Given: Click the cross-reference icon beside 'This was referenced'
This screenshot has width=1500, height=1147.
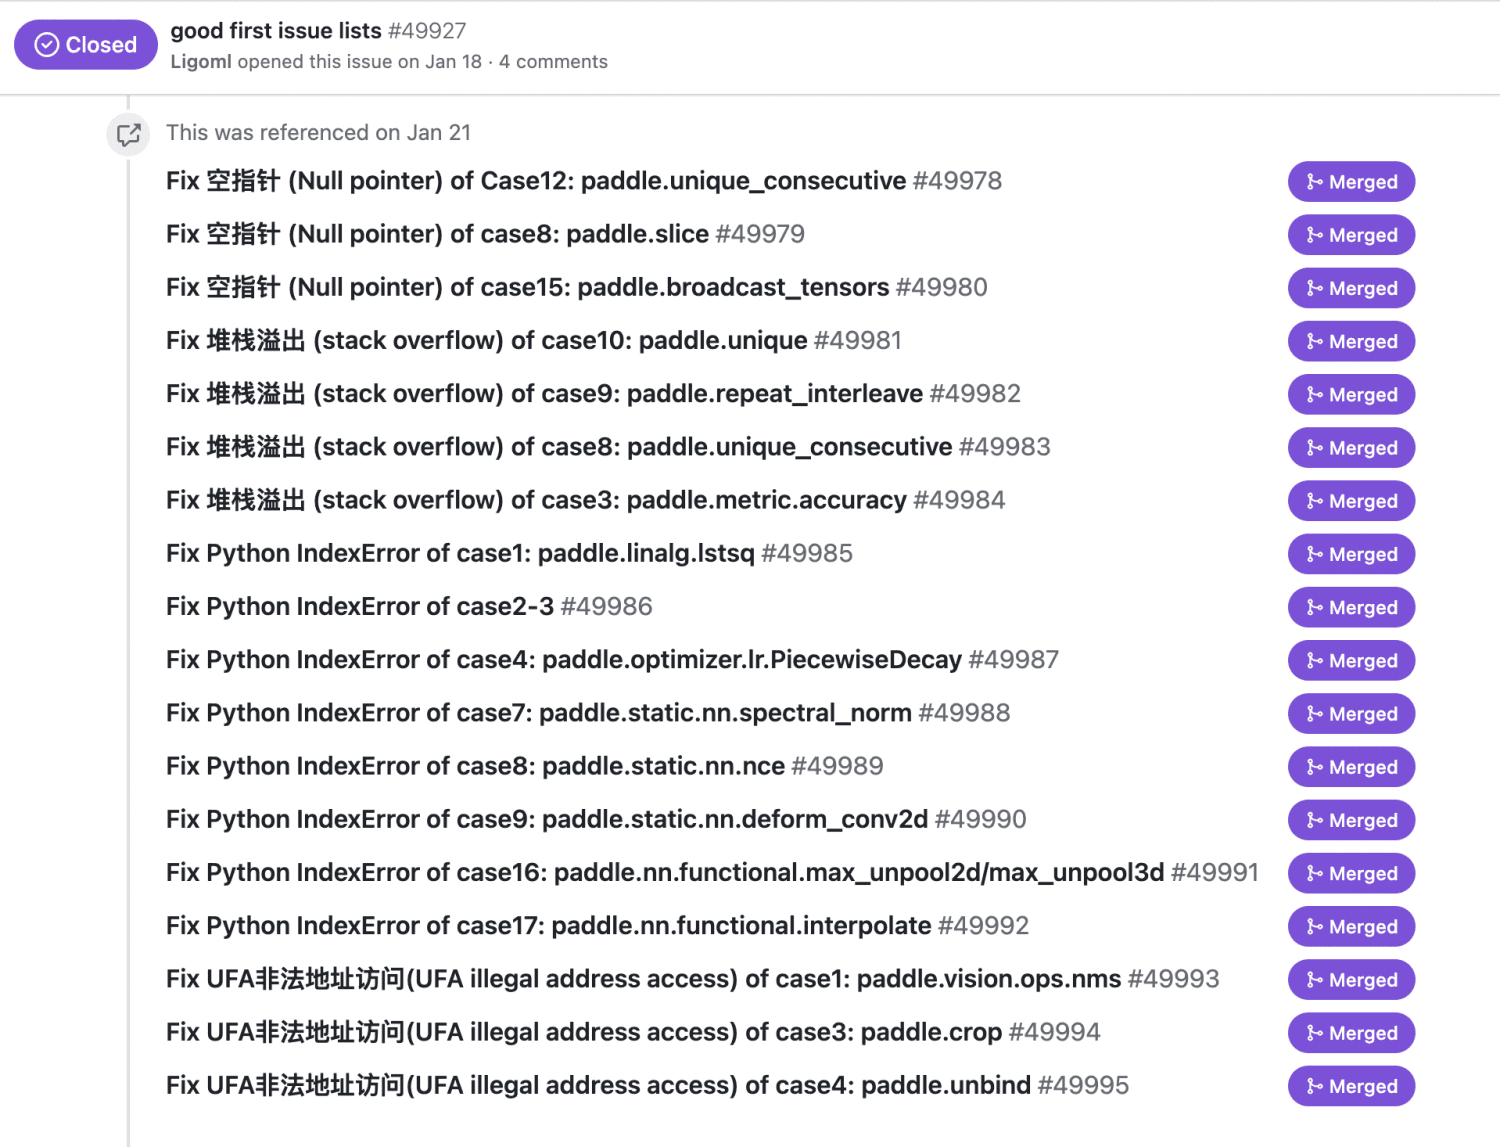Looking at the screenshot, I should (128, 133).
